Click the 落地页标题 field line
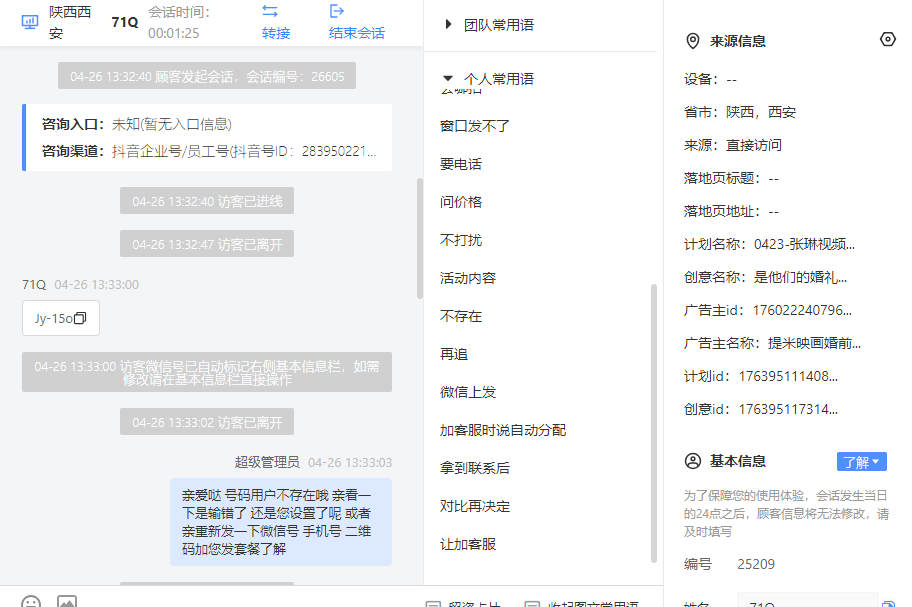This screenshot has height=607, width=912. 731,178
